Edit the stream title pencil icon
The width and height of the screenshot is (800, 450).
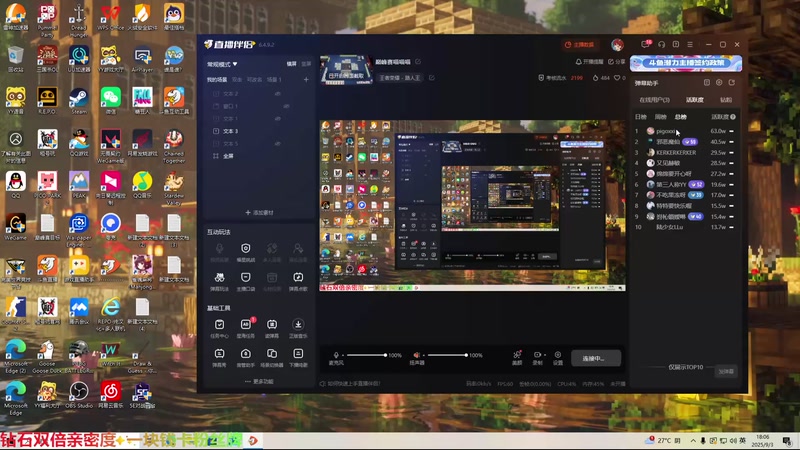(418, 62)
